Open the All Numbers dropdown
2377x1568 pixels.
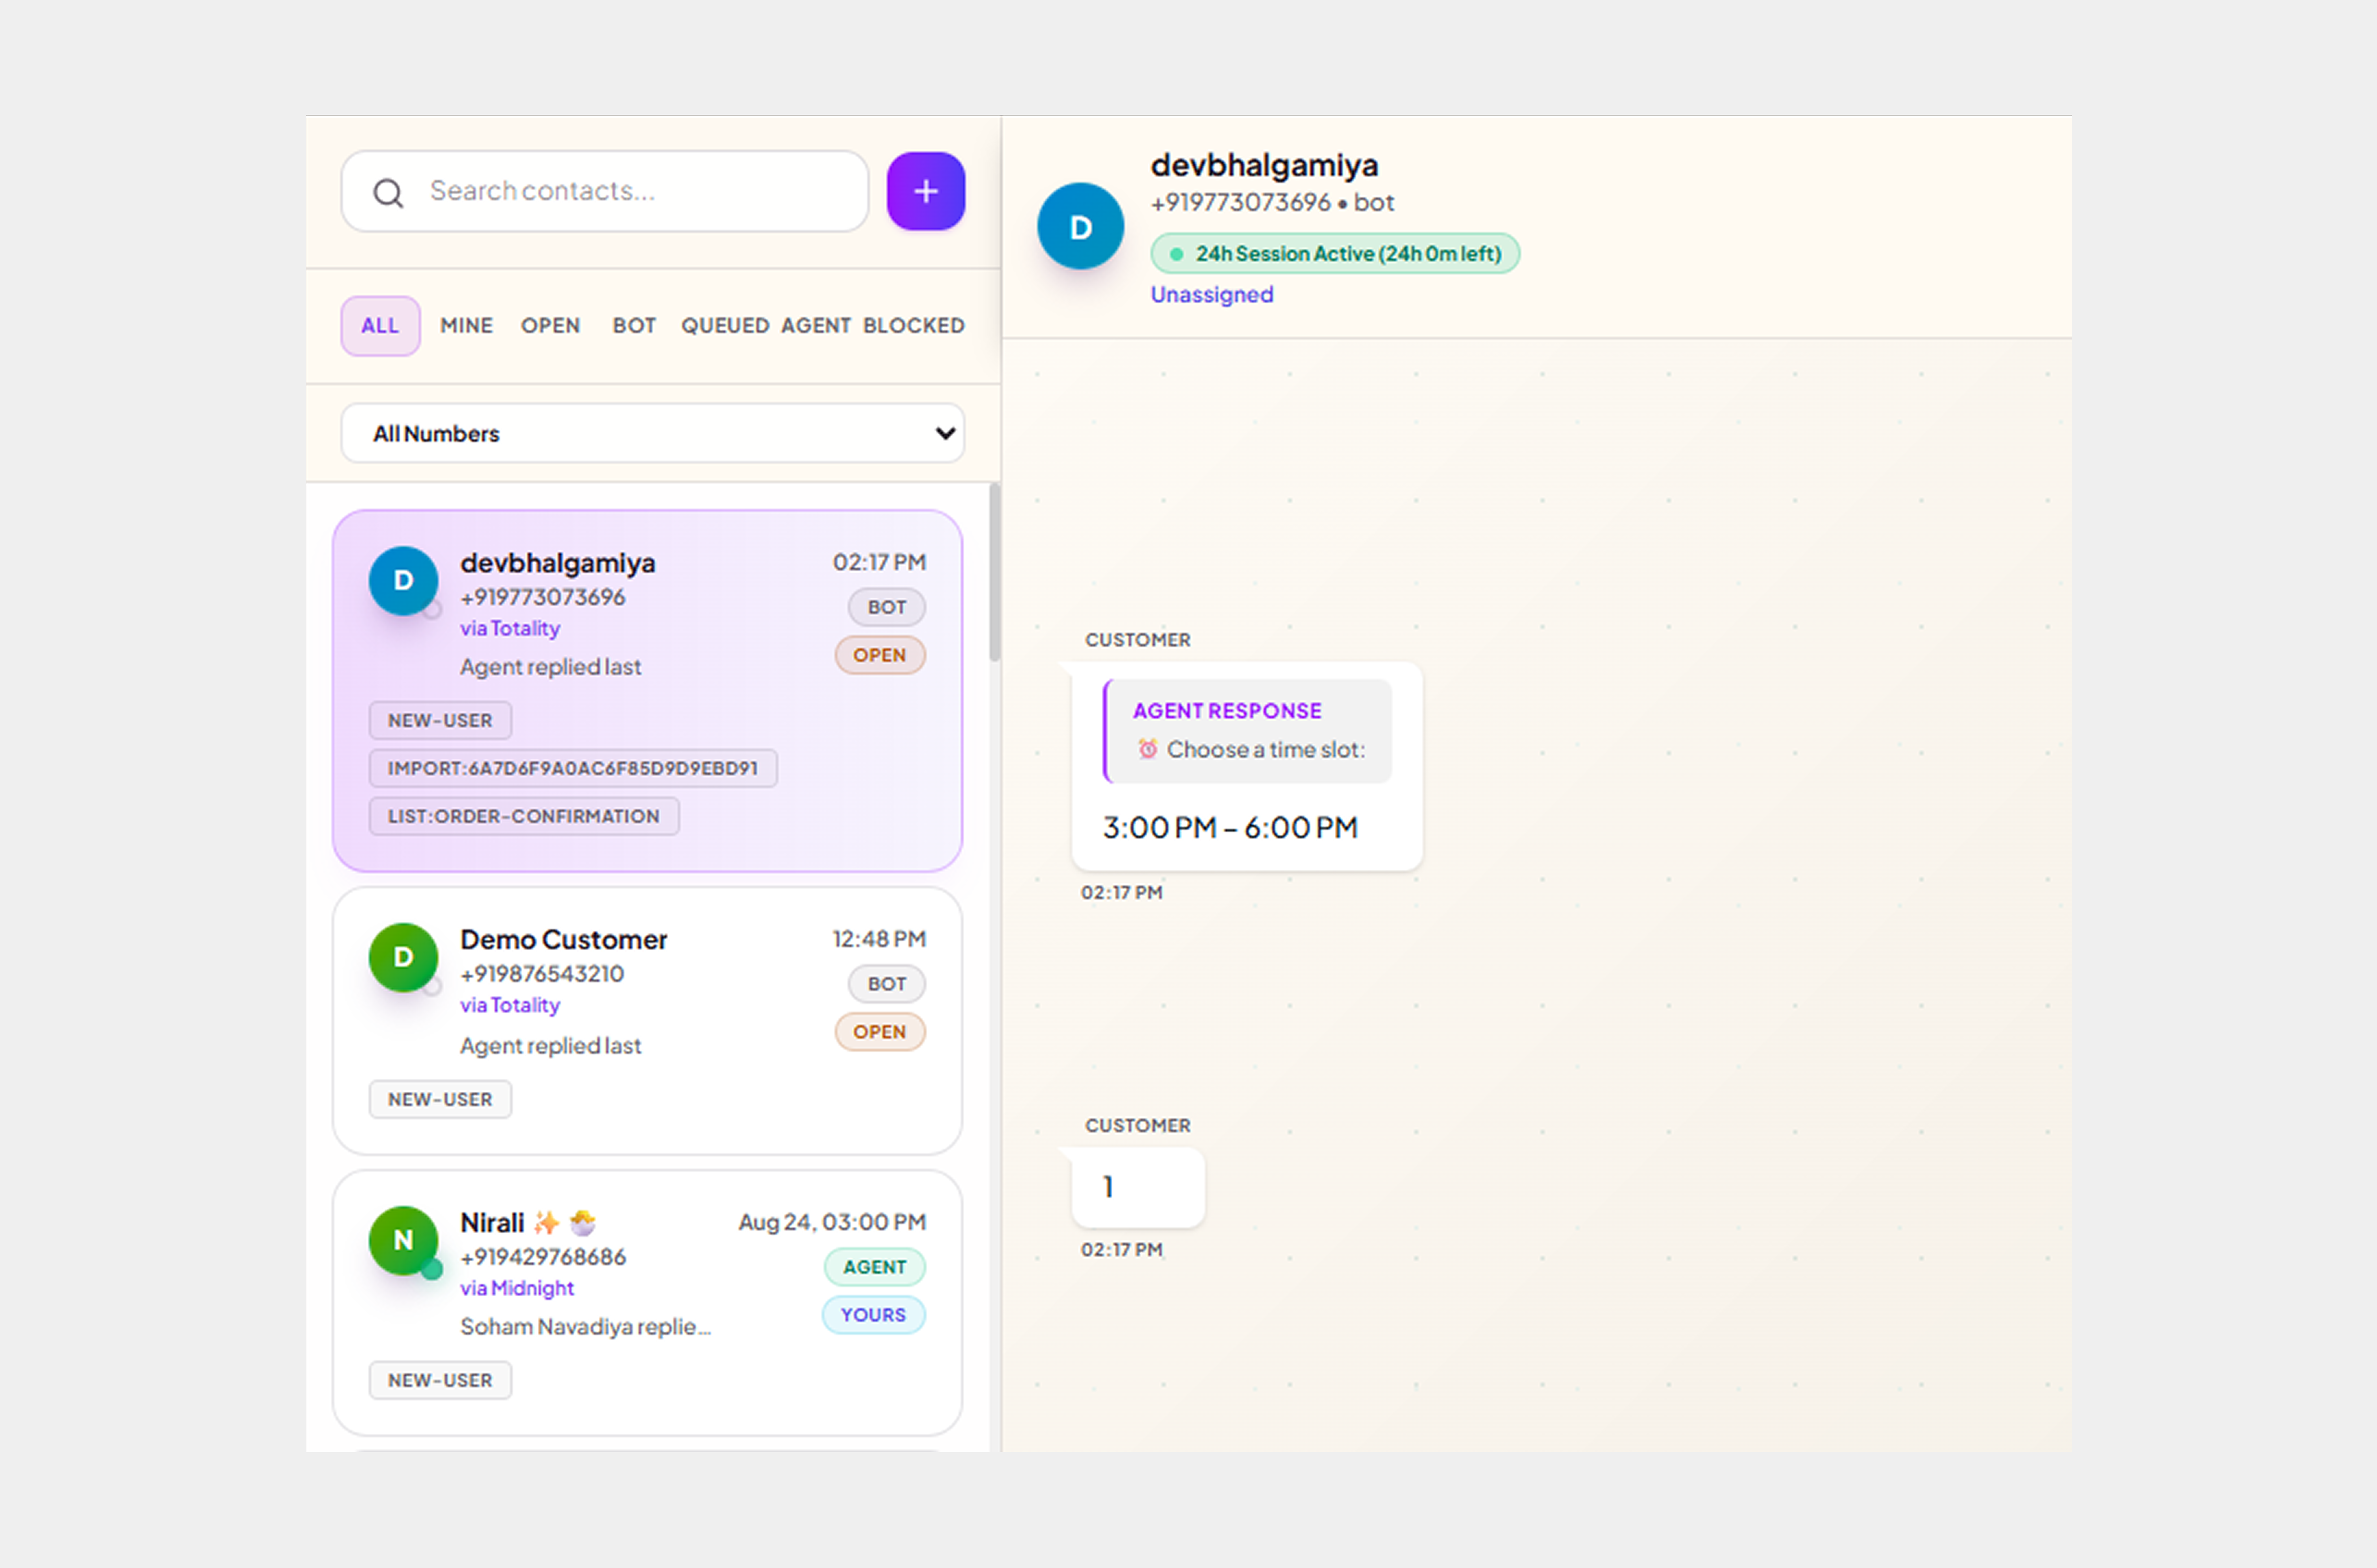pos(653,433)
